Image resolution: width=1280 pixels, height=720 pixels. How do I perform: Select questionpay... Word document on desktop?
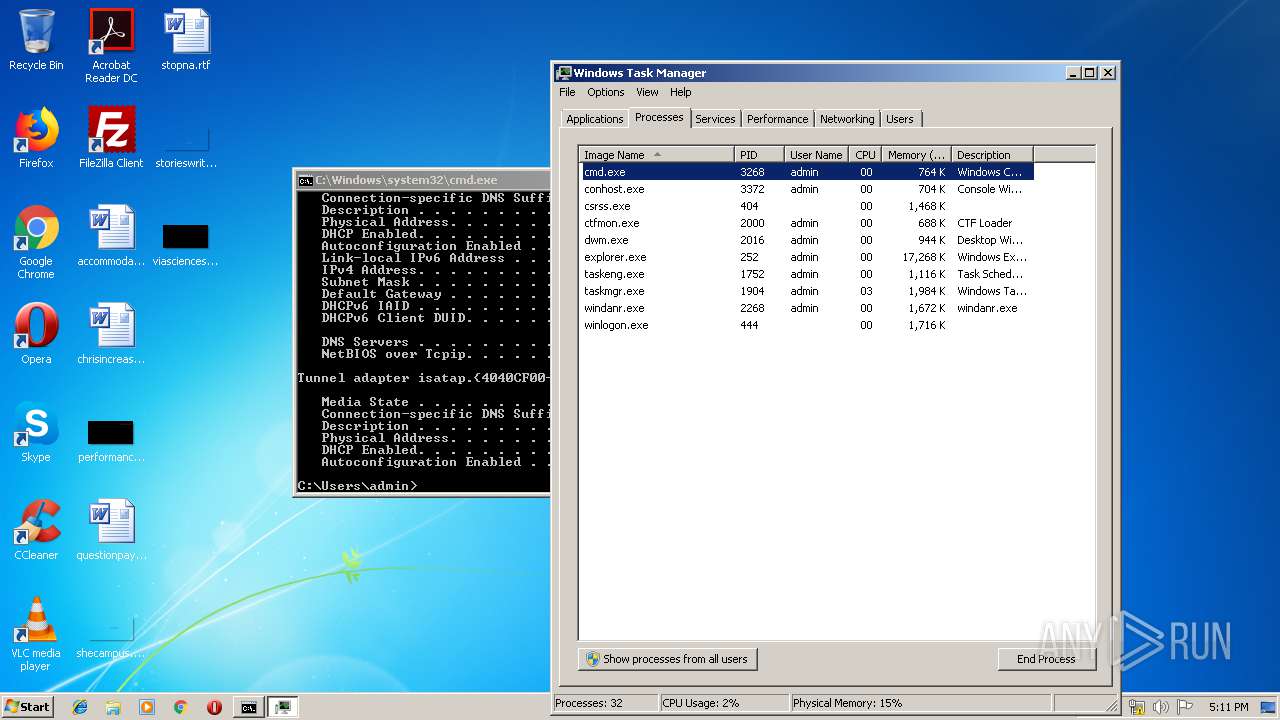pyautogui.click(x=111, y=530)
